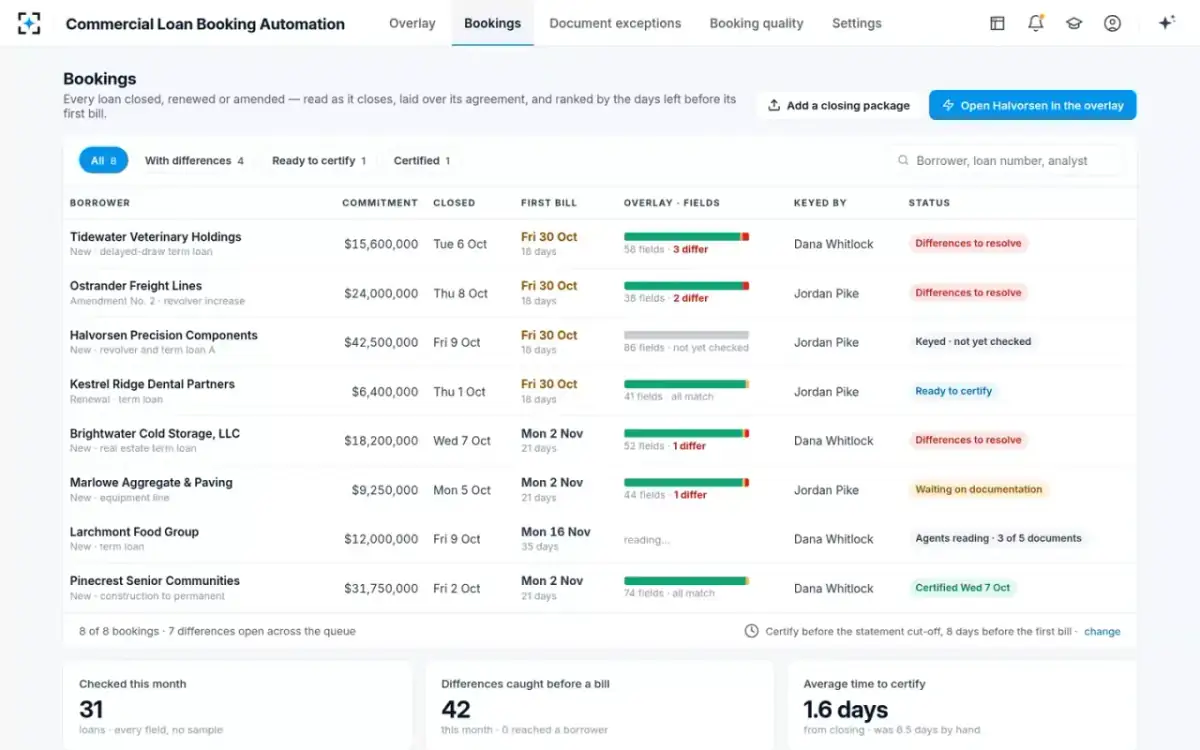The image size is (1200, 750).
Task: Filter by Ready to certify 1
Action: coord(319,160)
